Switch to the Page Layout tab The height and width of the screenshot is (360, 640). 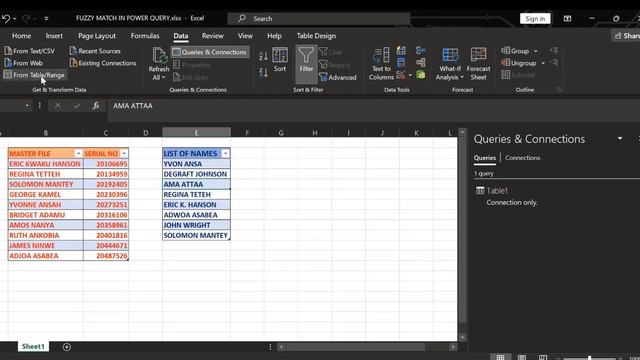coord(97,36)
